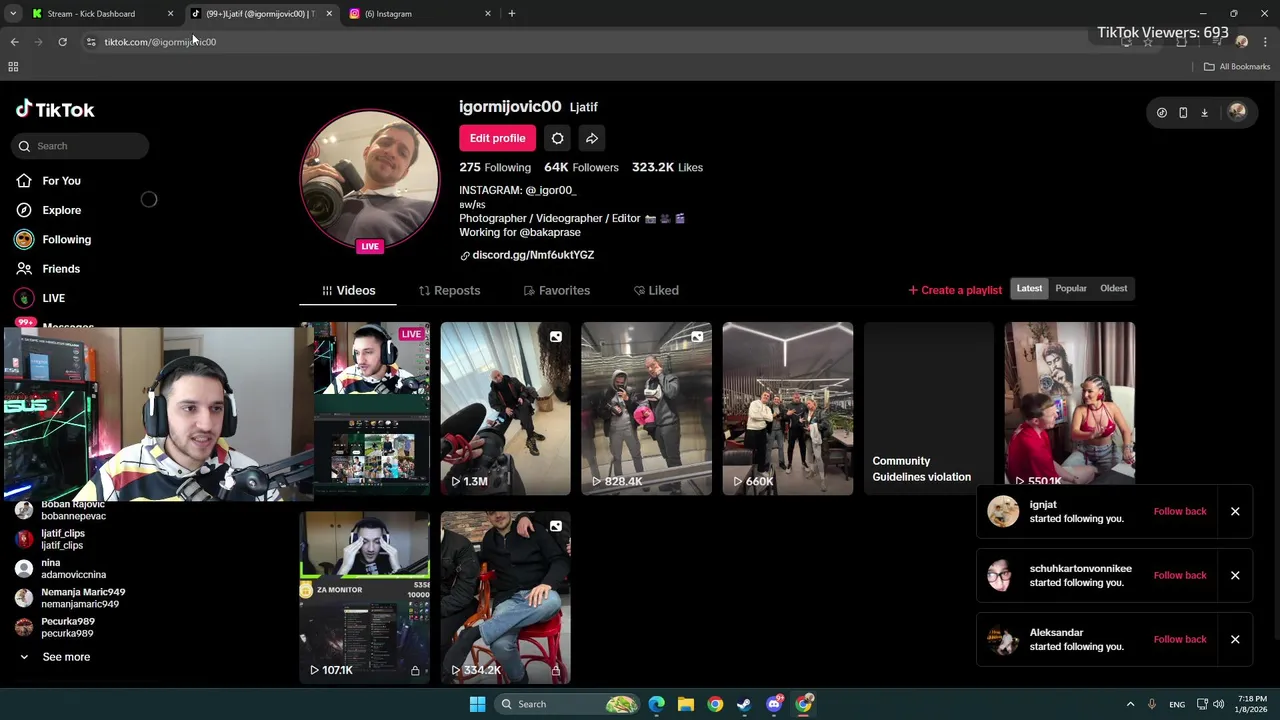This screenshot has height=720, width=1280.
Task: Click the Edit profile button
Action: click(497, 138)
